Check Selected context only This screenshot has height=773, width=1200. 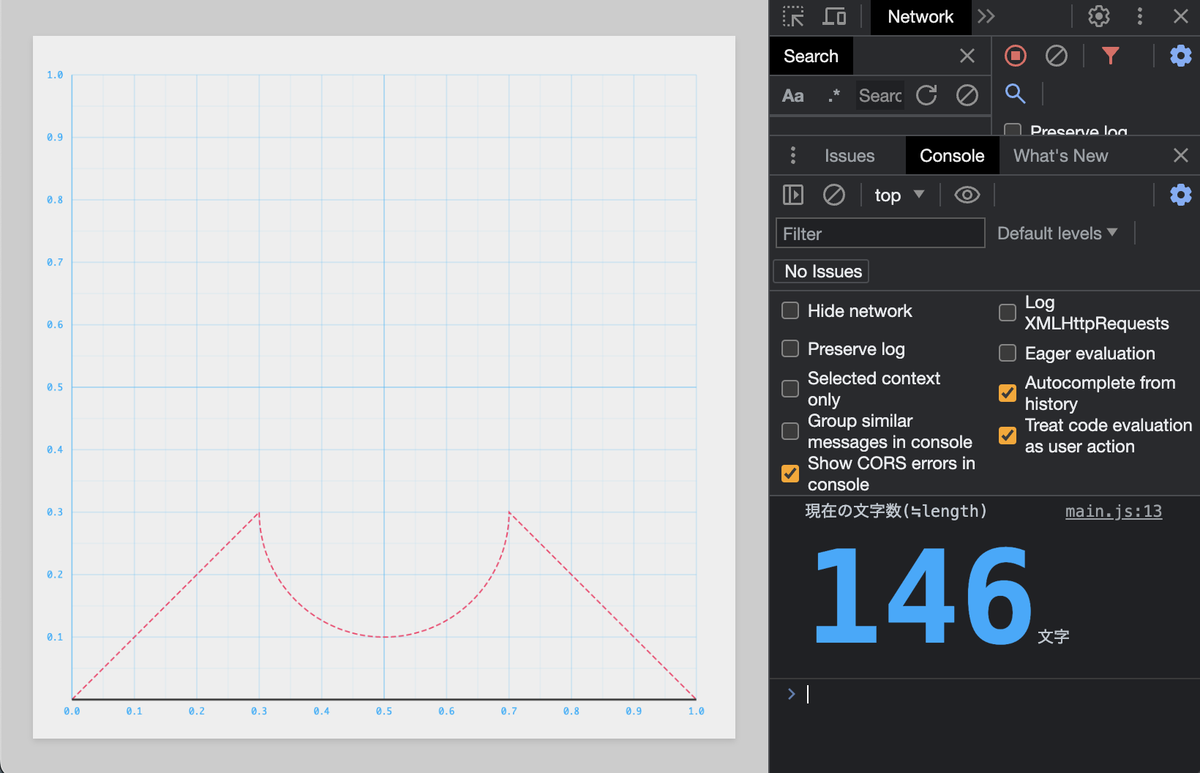coord(790,388)
